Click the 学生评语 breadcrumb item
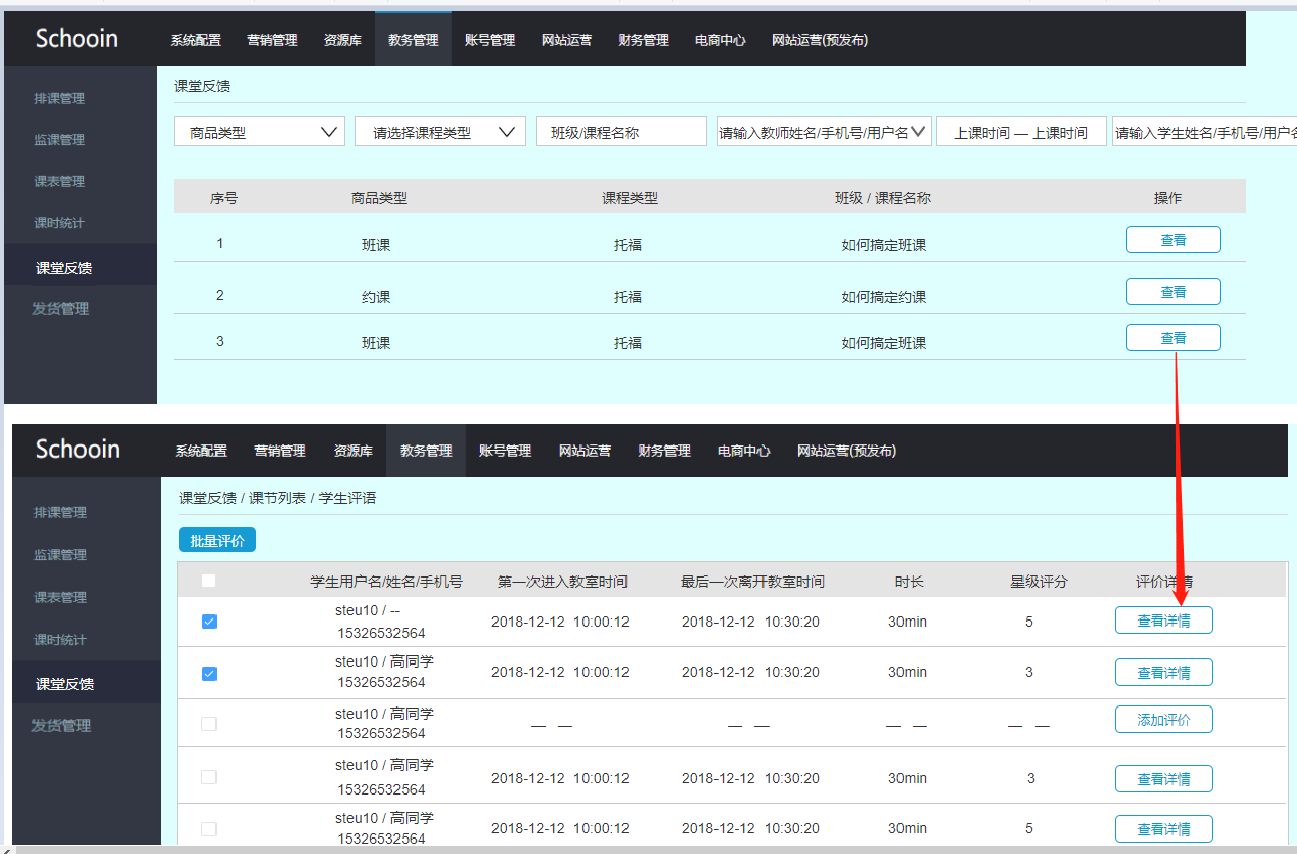The image size is (1297, 854). 347,498
